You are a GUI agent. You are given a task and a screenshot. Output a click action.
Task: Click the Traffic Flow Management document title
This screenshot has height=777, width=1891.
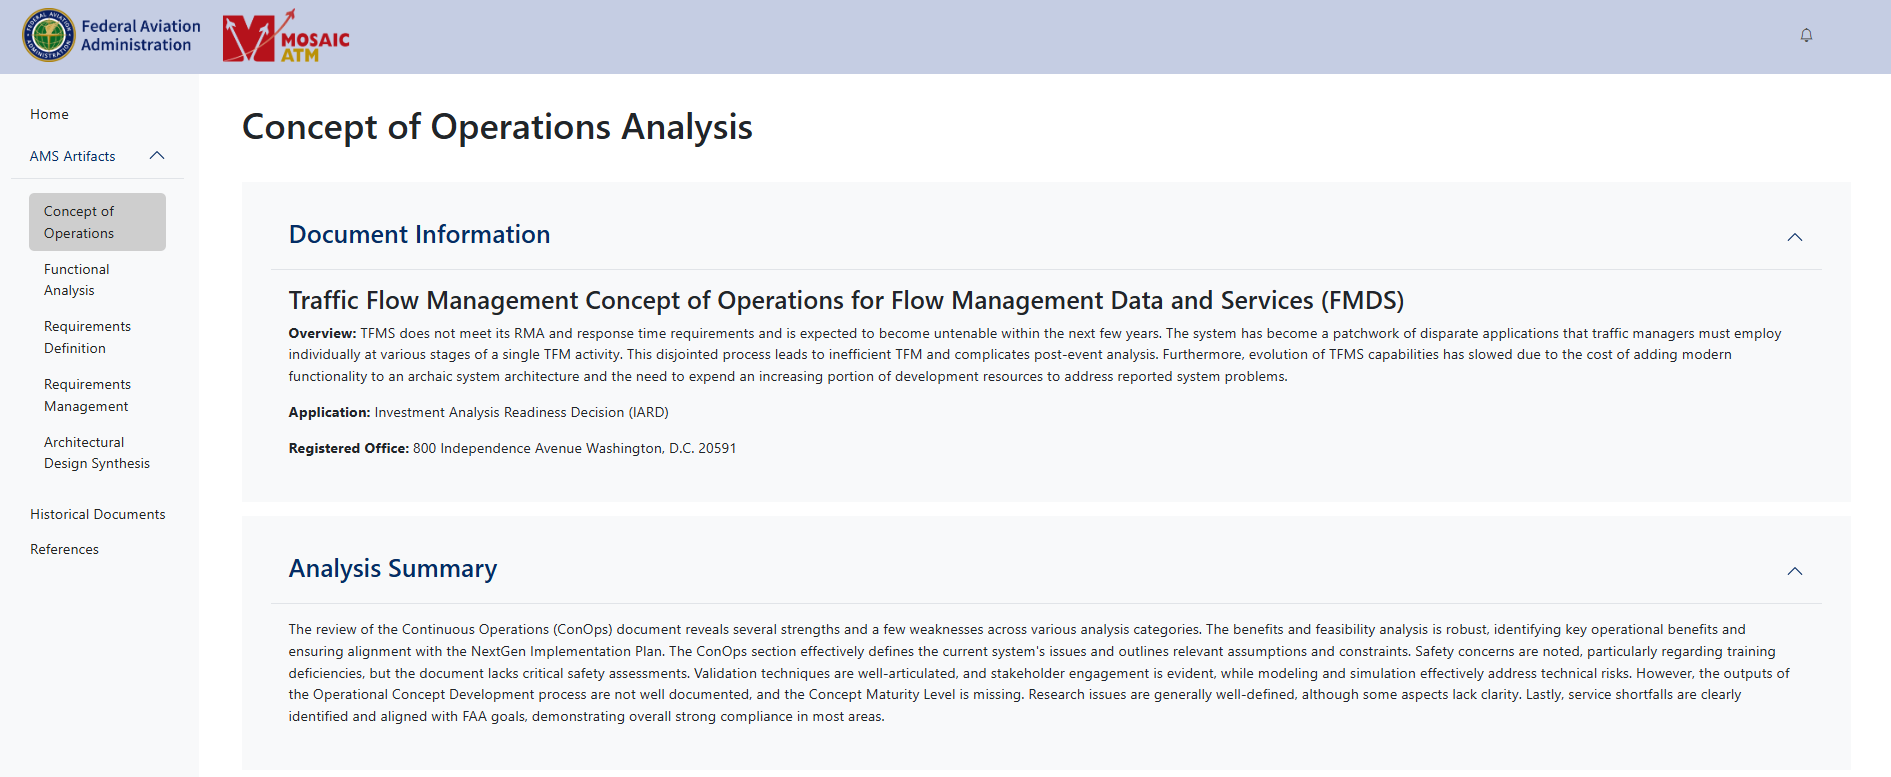pyautogui.click(x=846, y=301)
